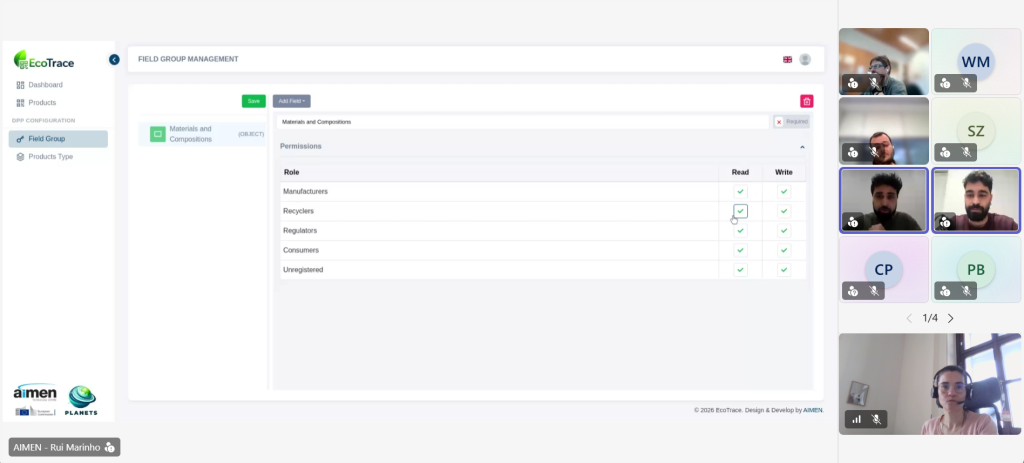Toggle Write permission for Consumers
Screen dimensions: 1024x463
point(784,250)
